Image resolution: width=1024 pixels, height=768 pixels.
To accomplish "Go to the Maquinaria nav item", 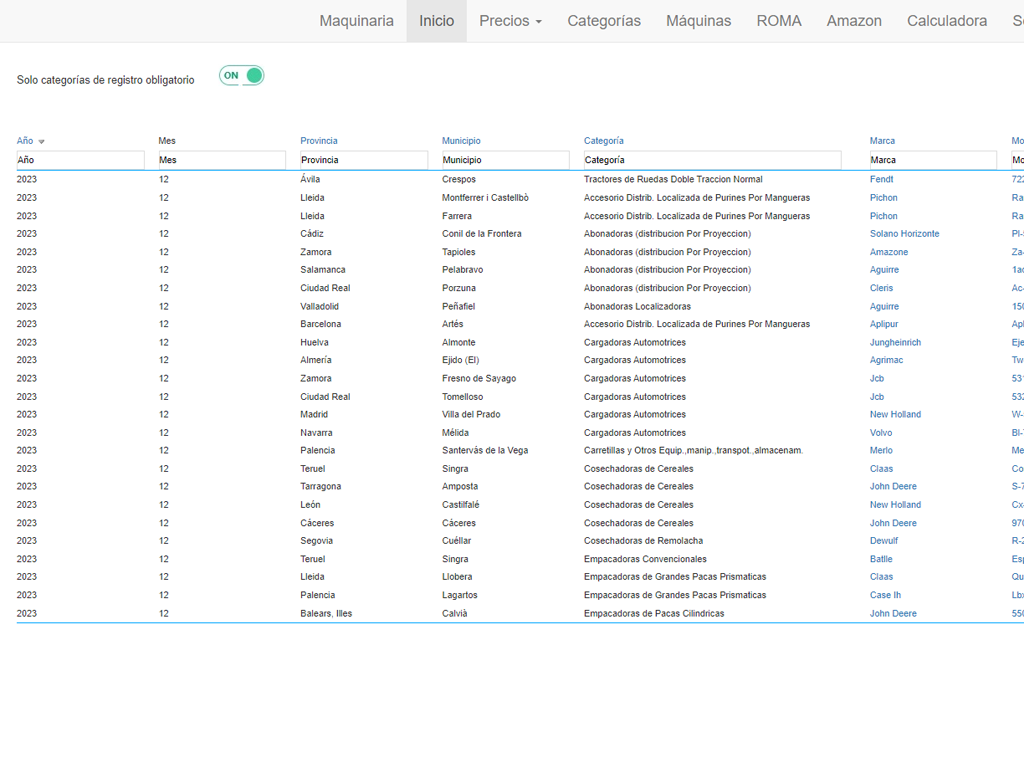I will [x=357, y=21].
